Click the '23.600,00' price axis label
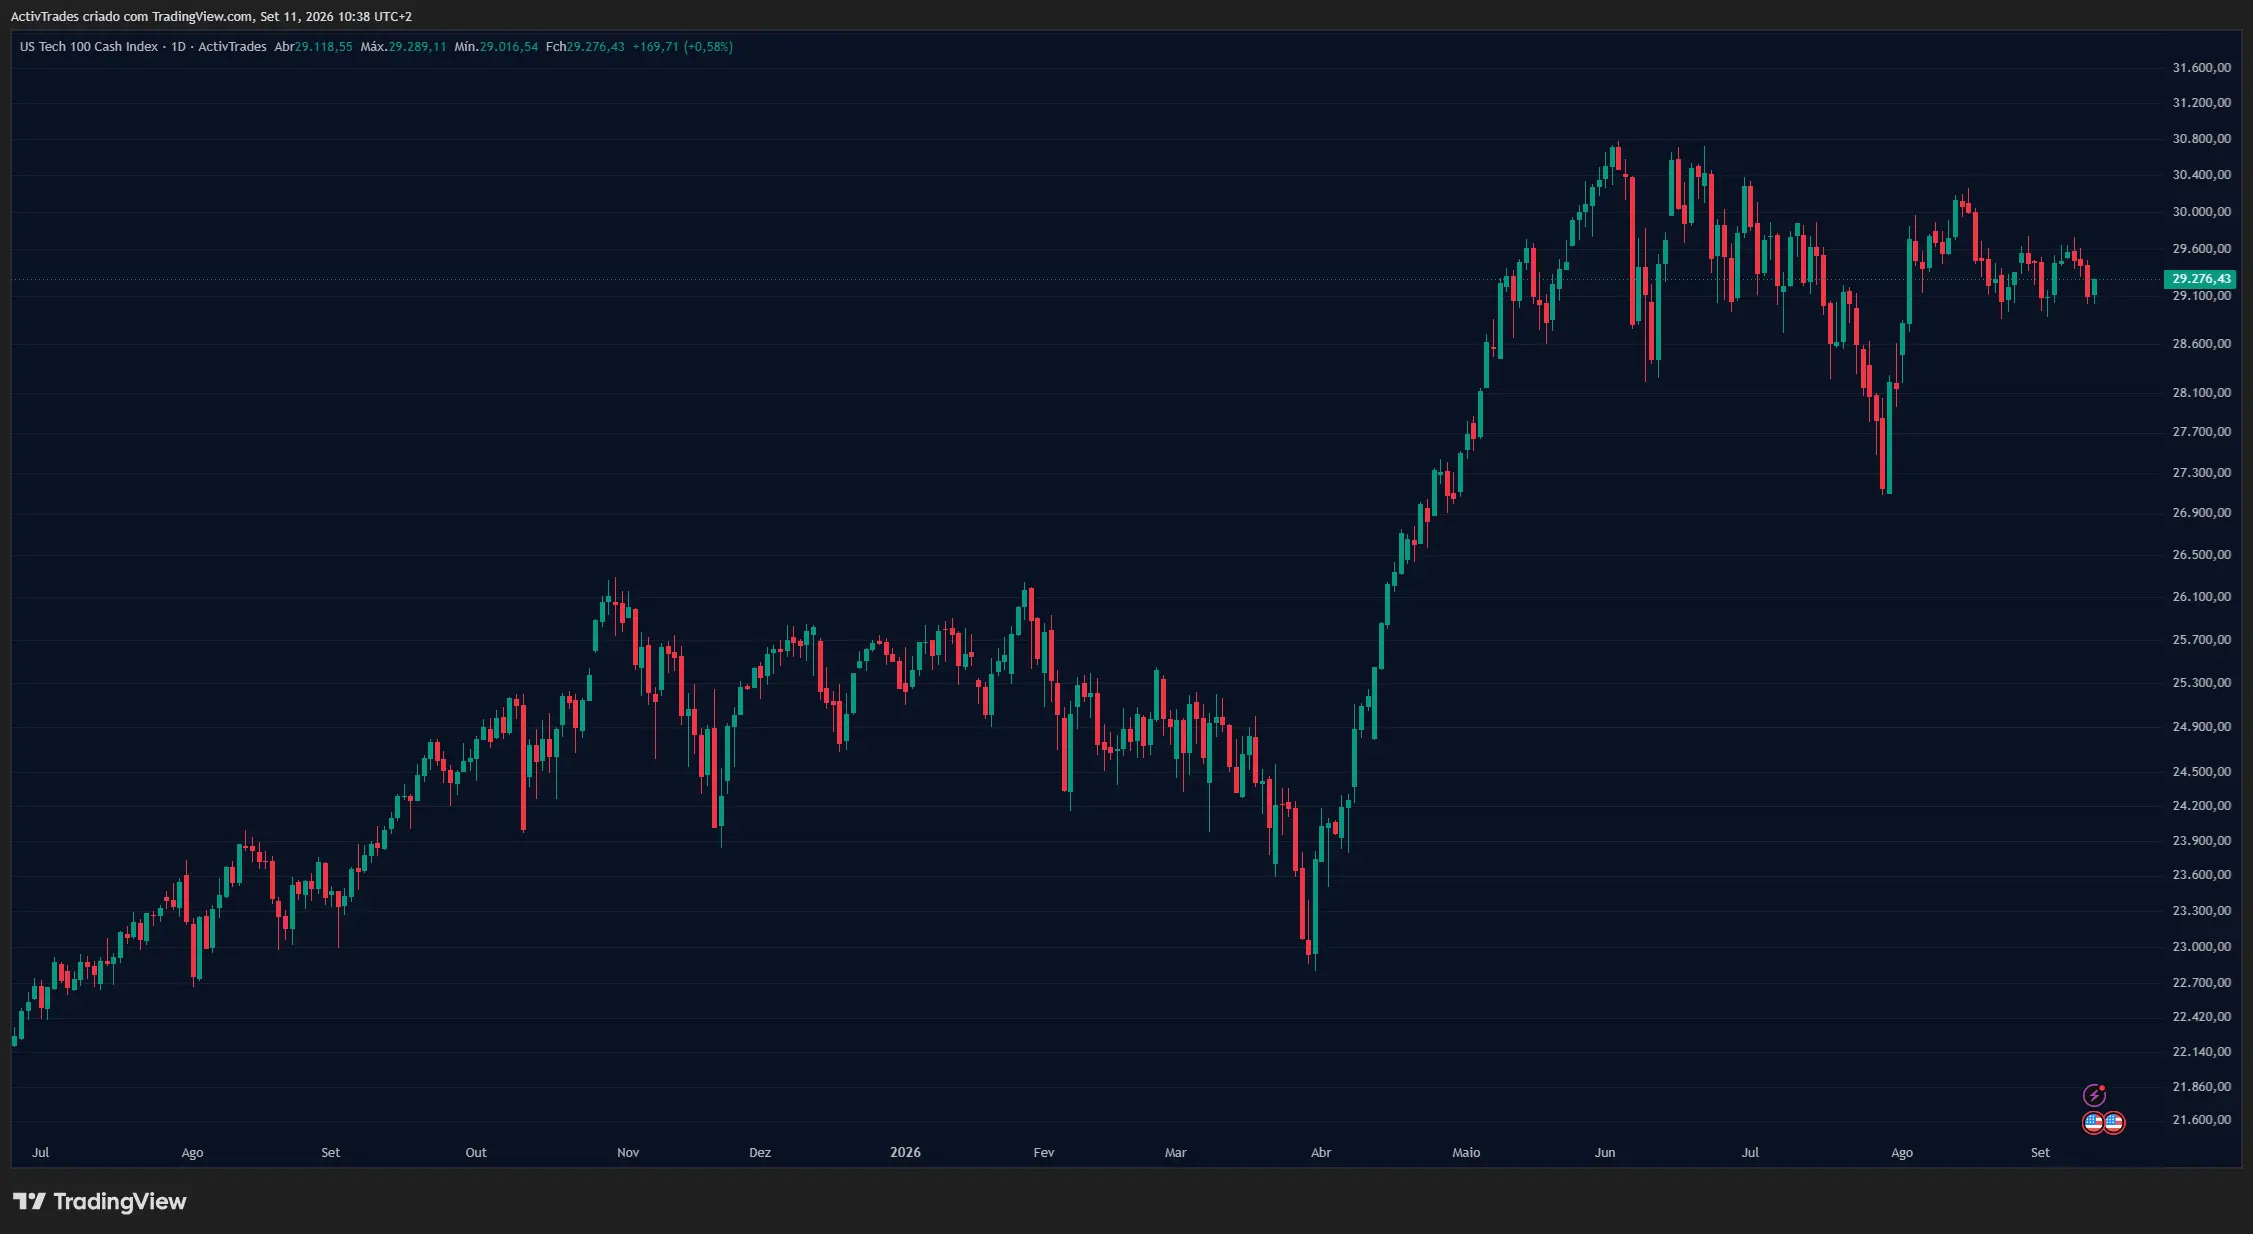 click(x=2201, y=875)
